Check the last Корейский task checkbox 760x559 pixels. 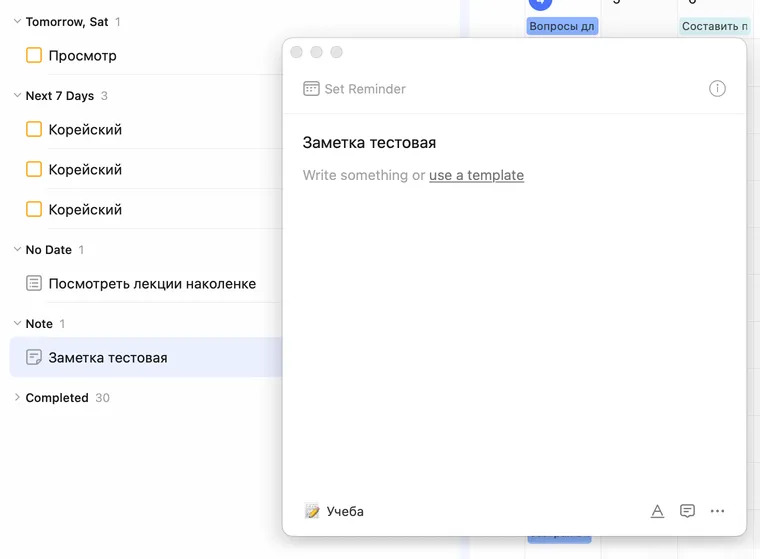pos(34,209)
